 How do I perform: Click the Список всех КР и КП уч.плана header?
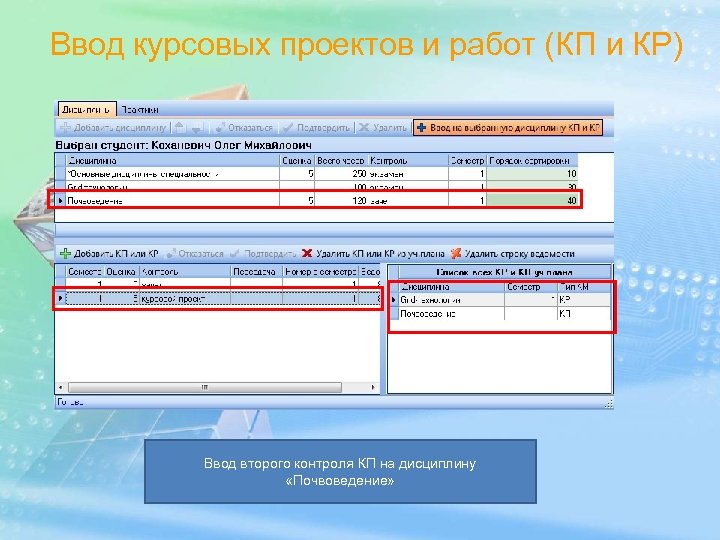pyautogui.click(x=505, y=272)
